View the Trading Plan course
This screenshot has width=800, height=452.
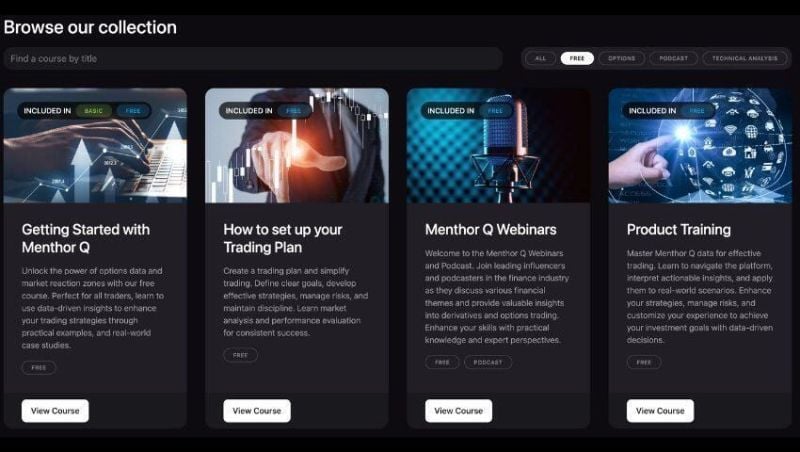(x=257, y=411)
